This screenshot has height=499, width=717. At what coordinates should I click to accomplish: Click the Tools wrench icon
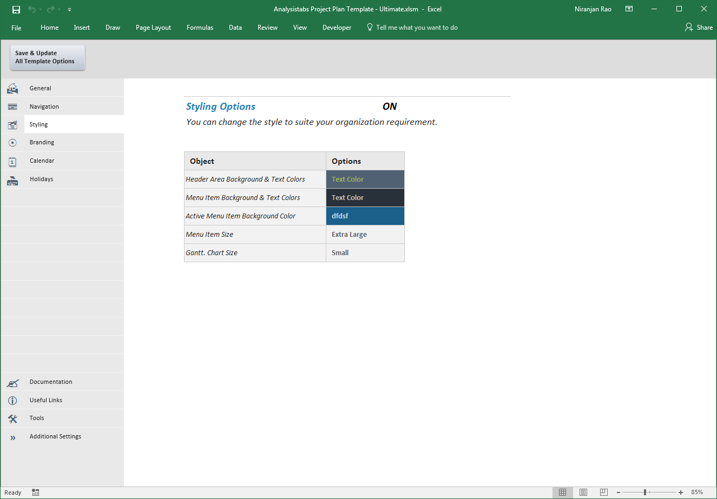pos(13,419)
